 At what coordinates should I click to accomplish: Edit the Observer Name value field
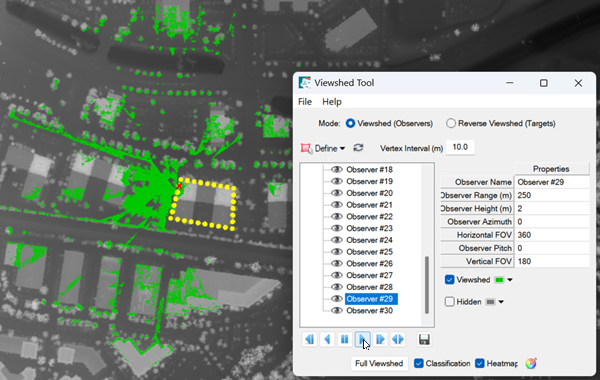552,182
